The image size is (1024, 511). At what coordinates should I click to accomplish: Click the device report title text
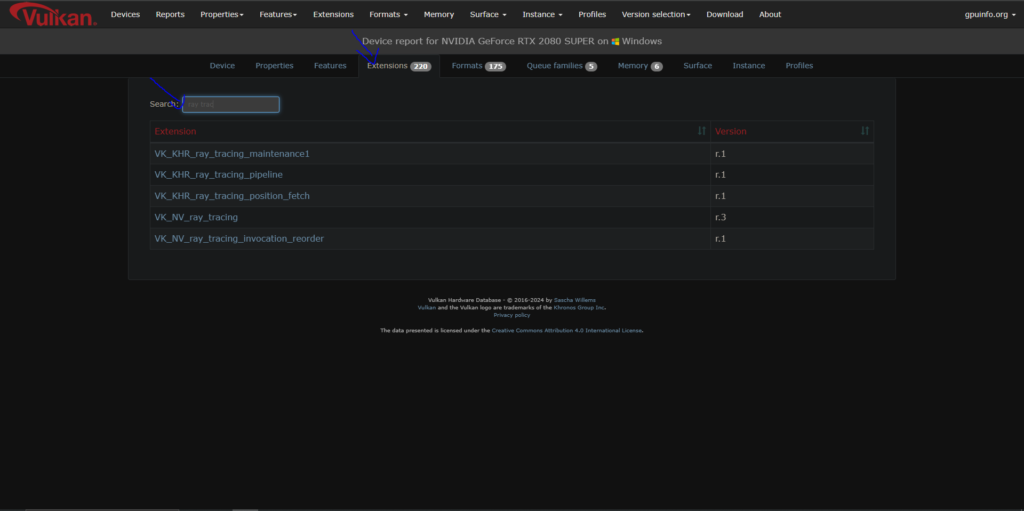[512, 41]
